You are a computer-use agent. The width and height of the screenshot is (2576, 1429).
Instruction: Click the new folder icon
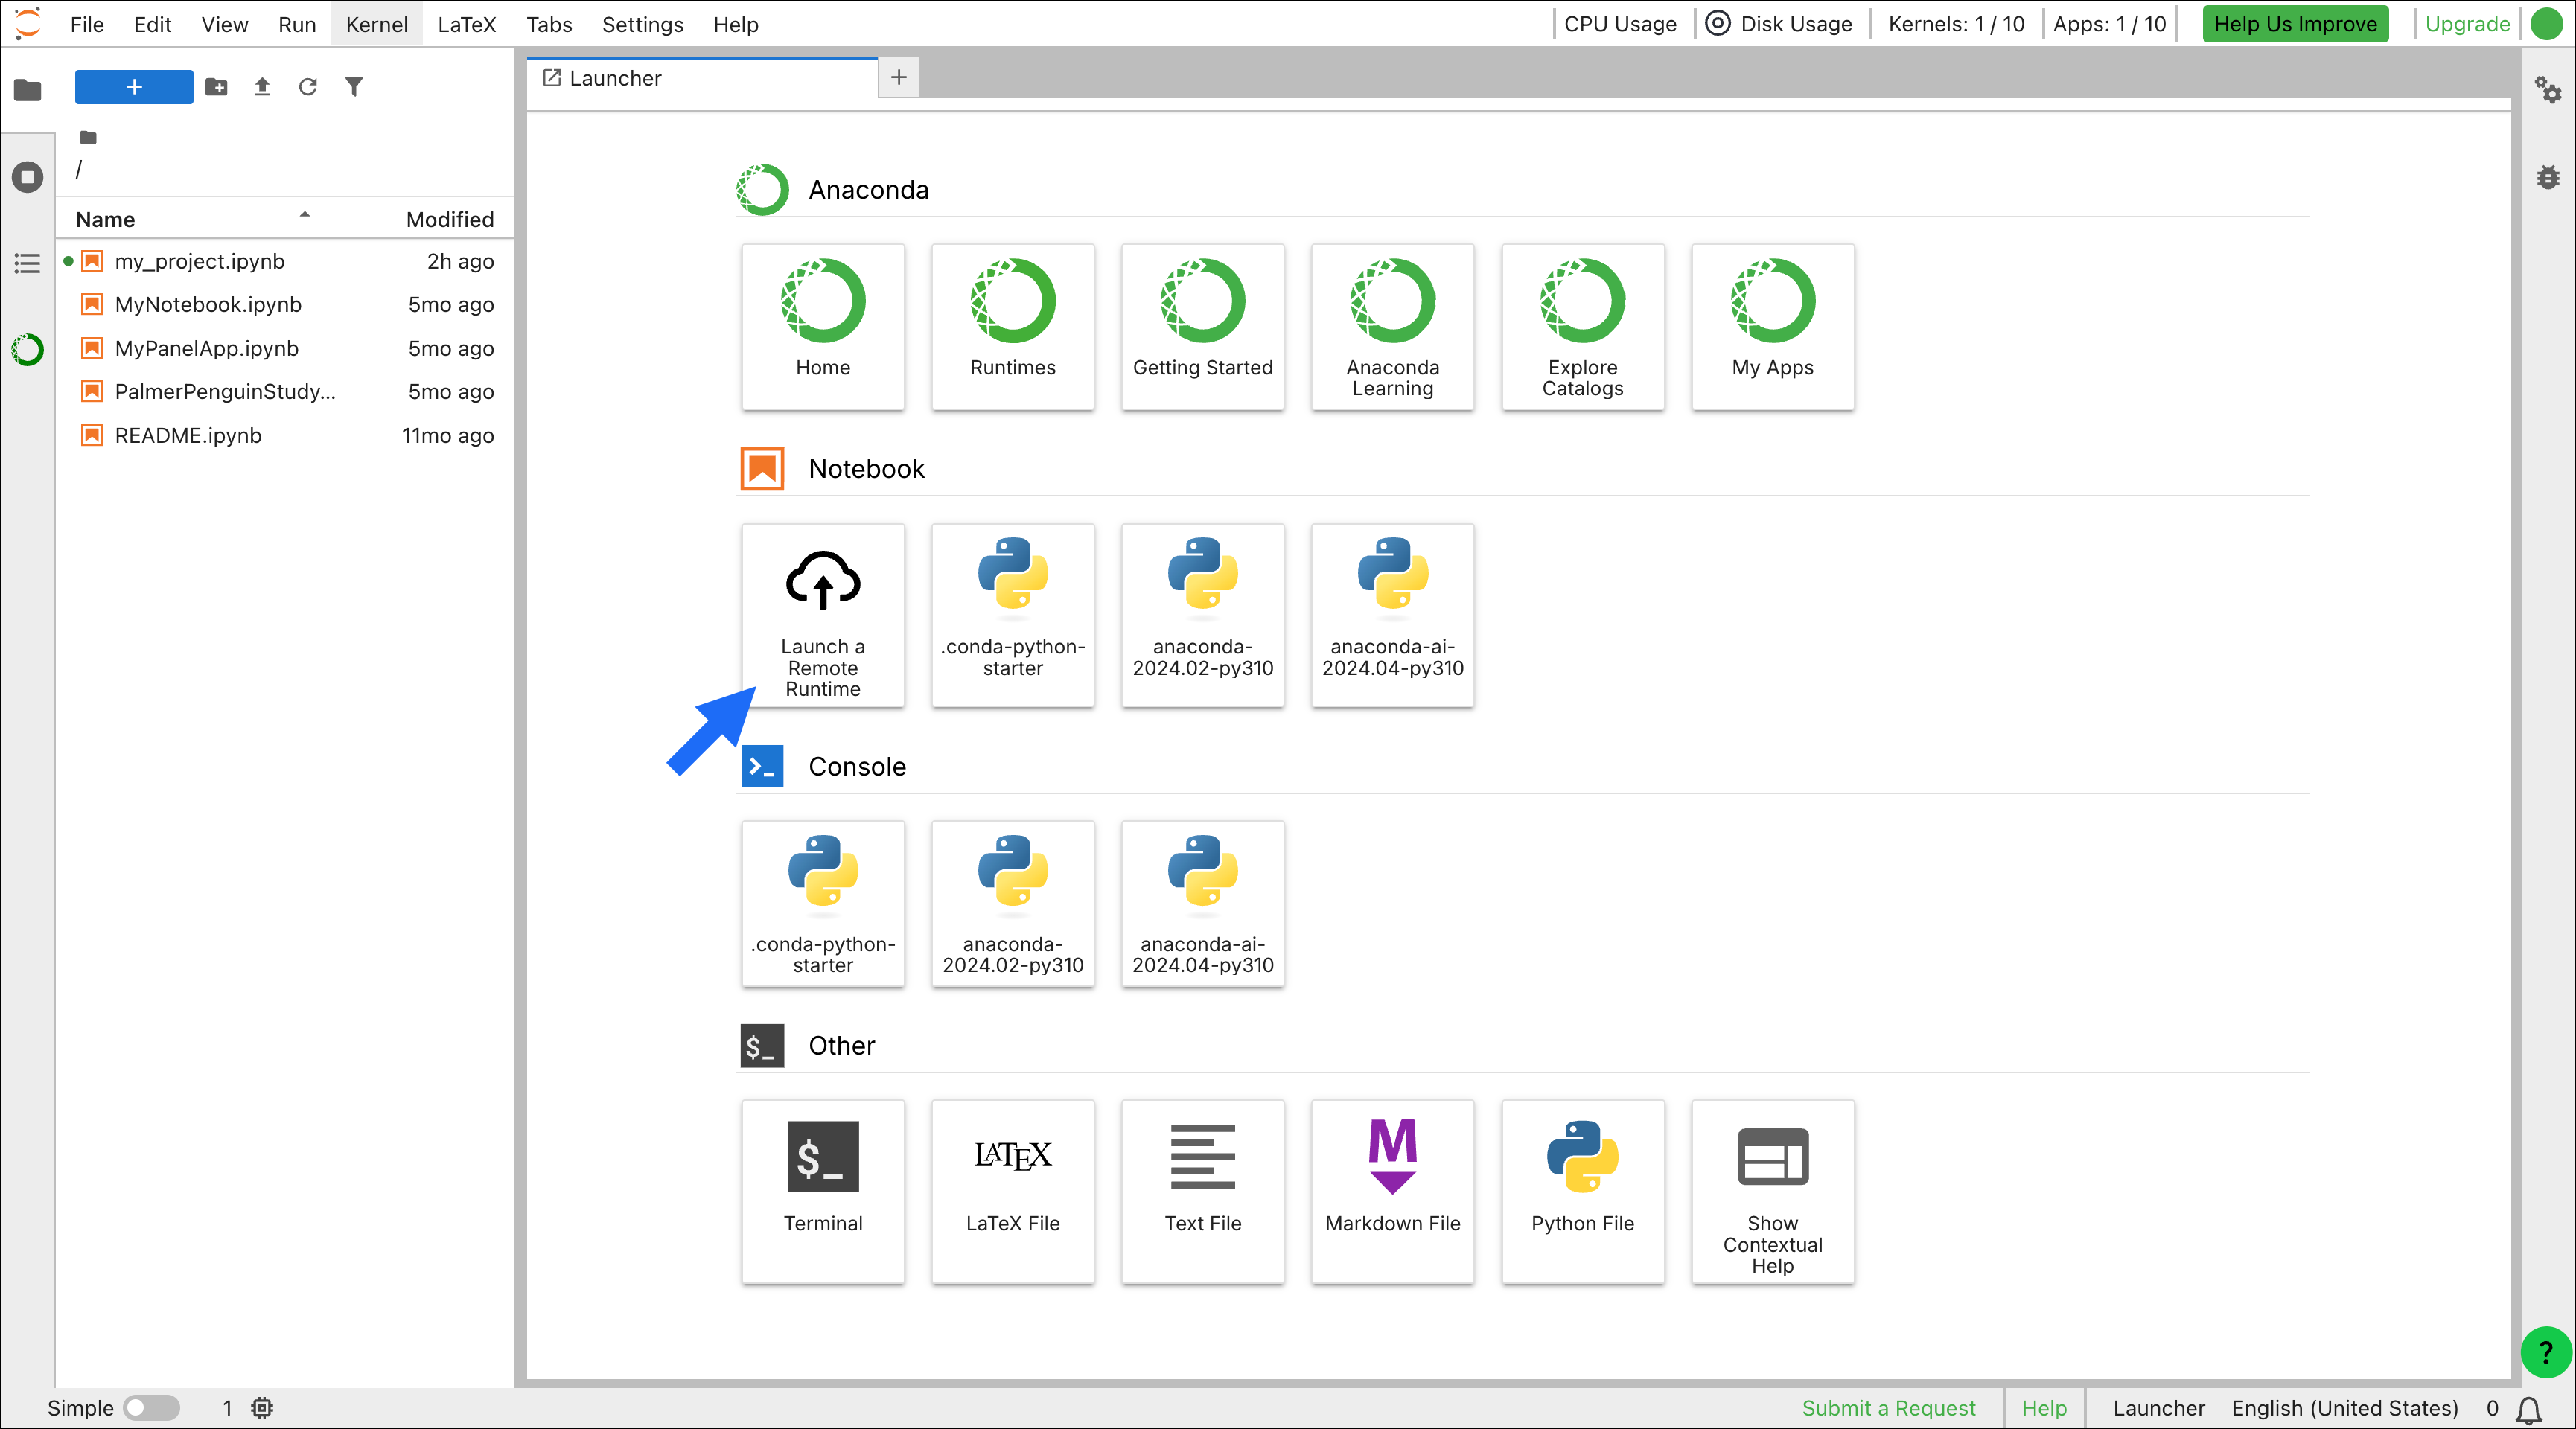pos(216,87)
